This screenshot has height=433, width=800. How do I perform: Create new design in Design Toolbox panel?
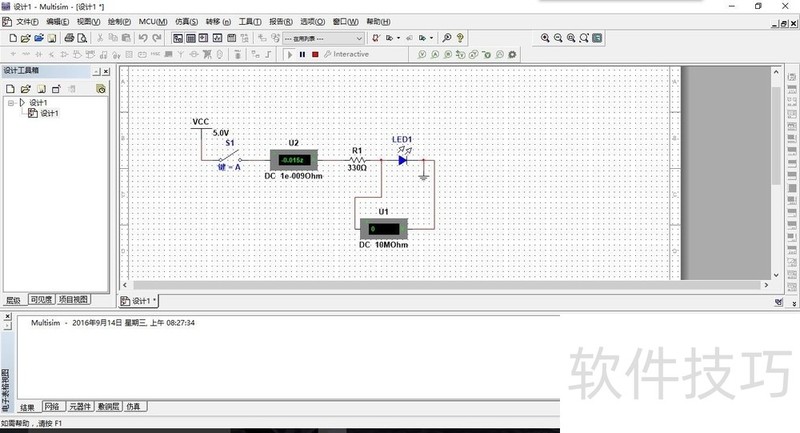(x=10, y=89)
